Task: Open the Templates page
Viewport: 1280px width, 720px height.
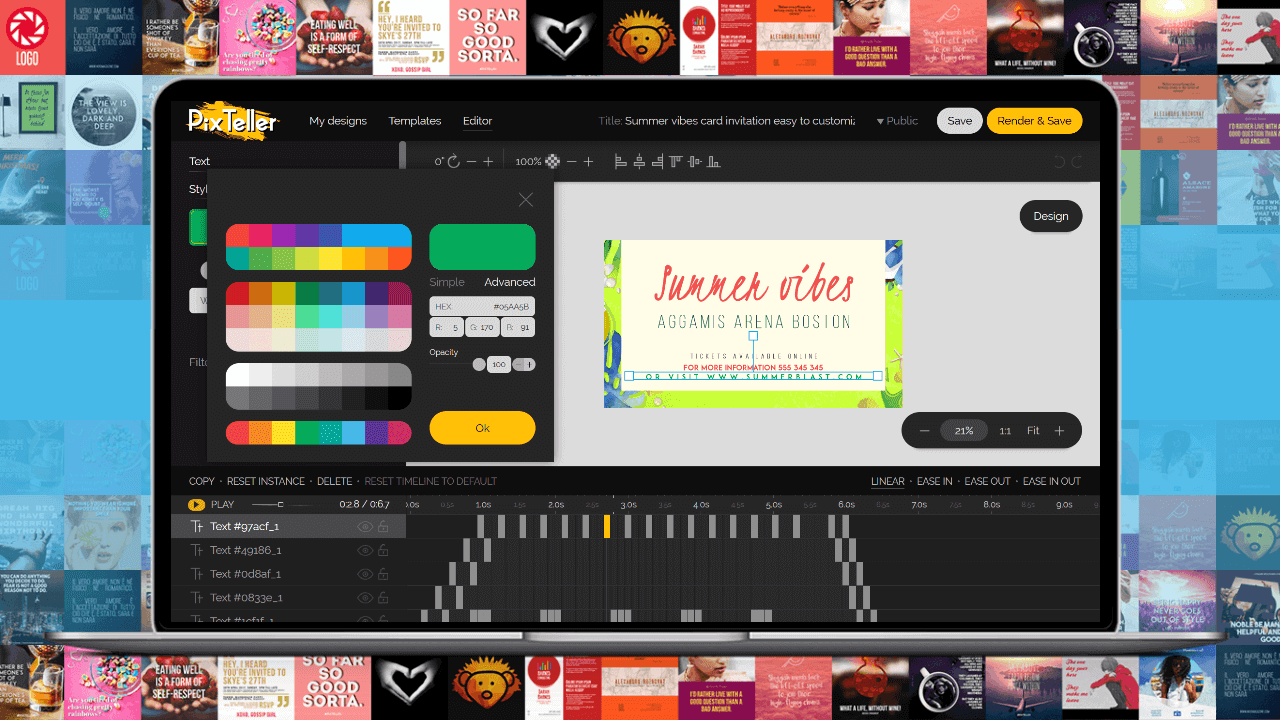Action: tap(415, 121)
